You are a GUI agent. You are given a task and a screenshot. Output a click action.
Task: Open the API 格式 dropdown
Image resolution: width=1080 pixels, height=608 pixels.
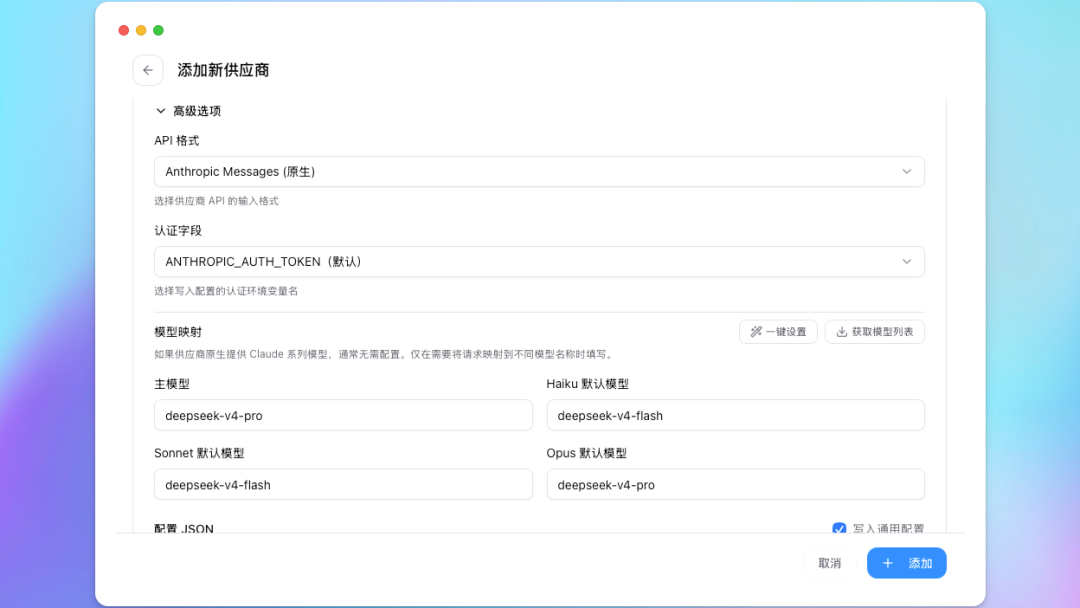click(x=539, y=172)
